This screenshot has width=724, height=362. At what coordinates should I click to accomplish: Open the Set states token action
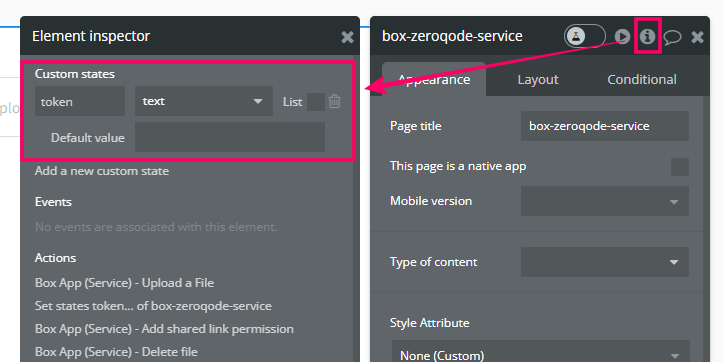pos(153,306)
